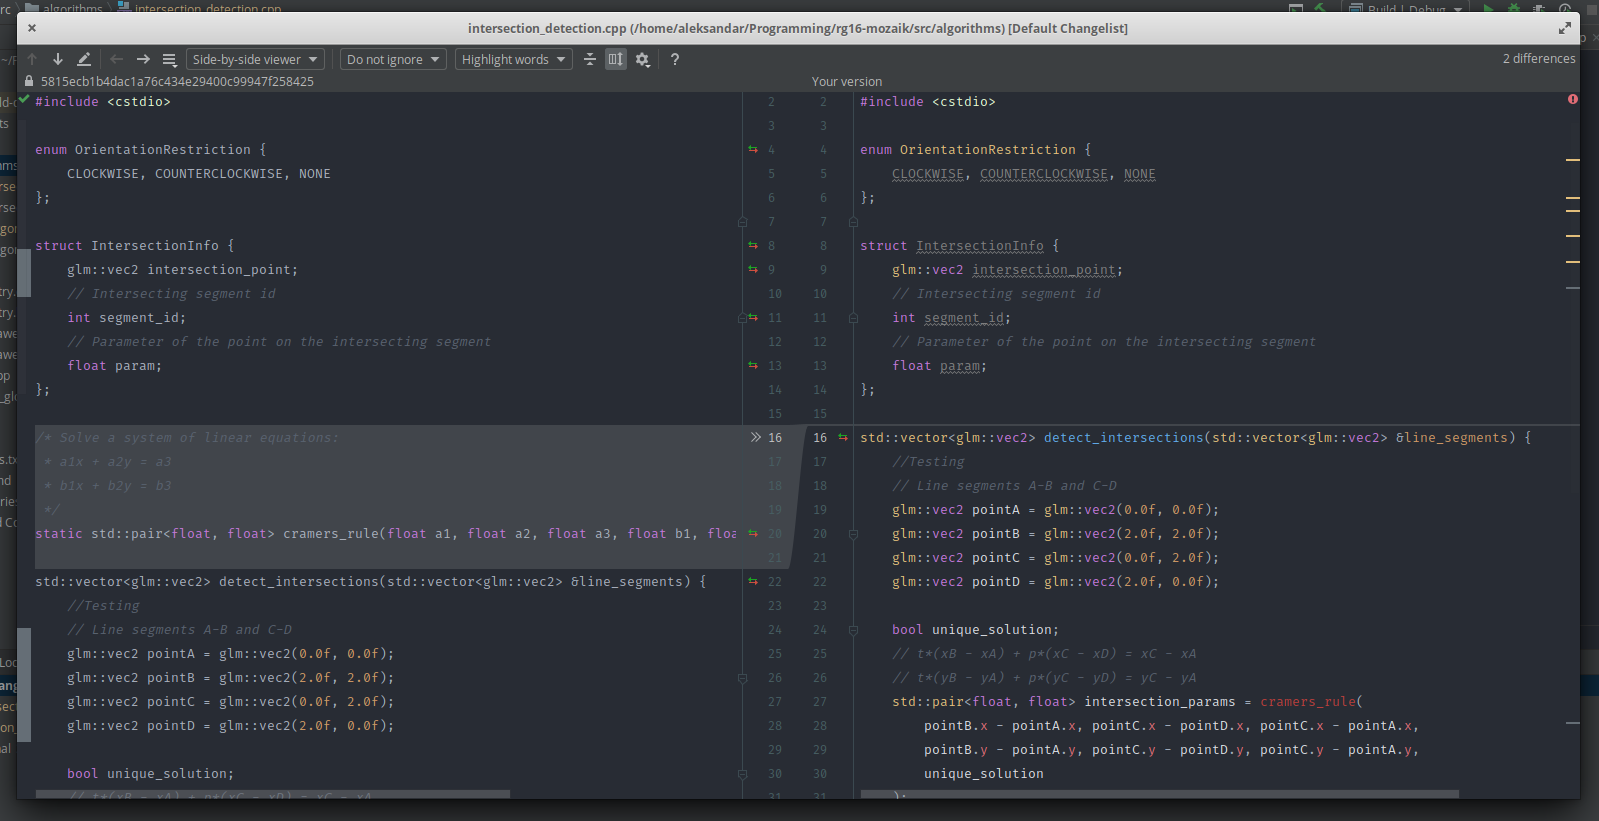Click '/* Solve a system' comment in left pane
Screen dimensions: 1599x821
click(187, 438)
